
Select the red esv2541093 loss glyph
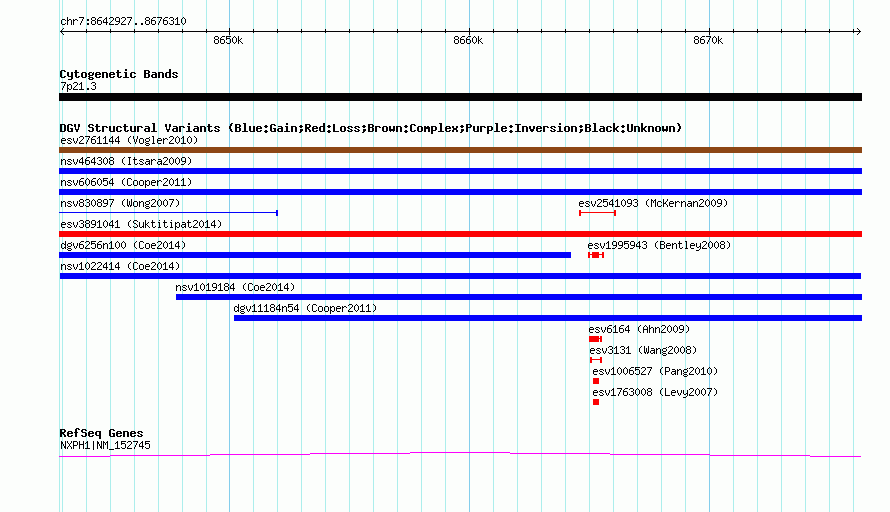point(597,213)
